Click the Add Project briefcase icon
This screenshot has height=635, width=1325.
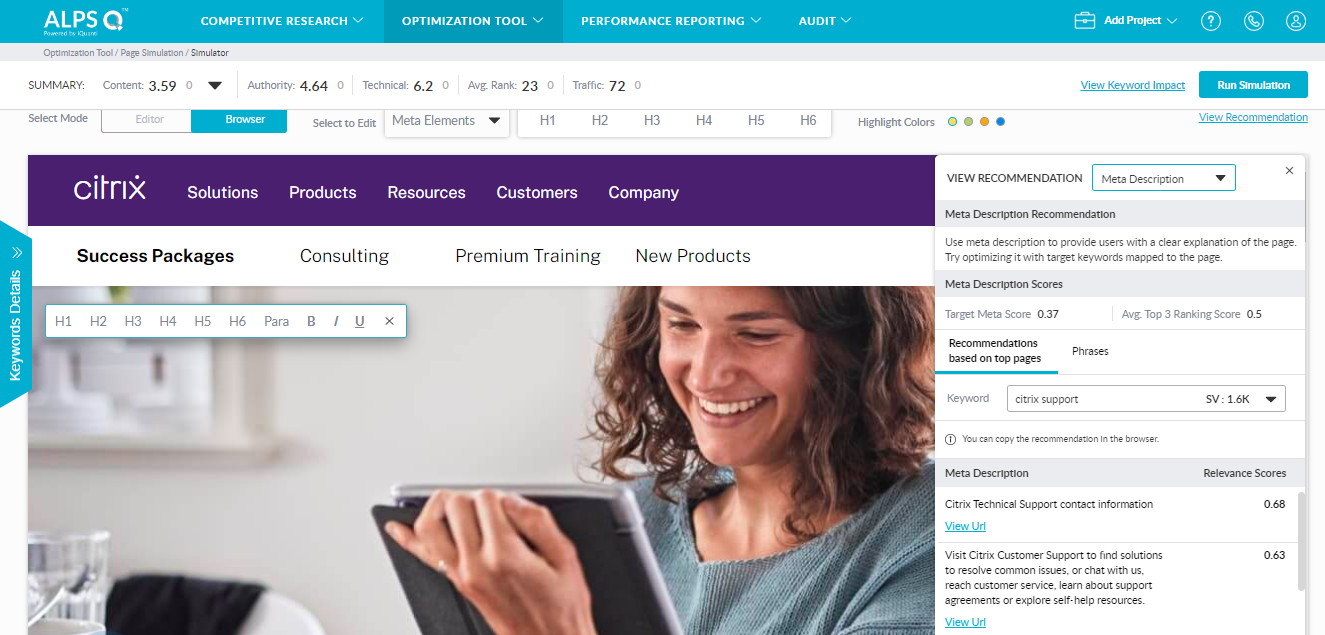click(1085, 21)
